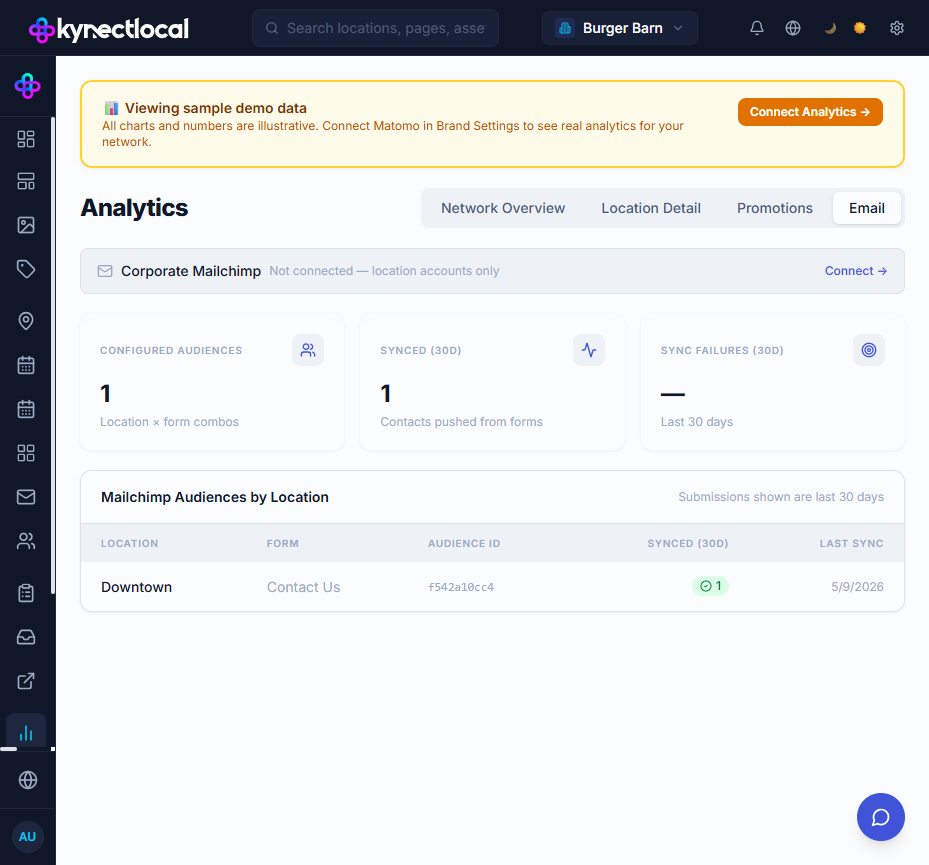Click the LOCATION column header
Image resolution: width=929 pixels, height=865 pixels.
click(129, 543)
